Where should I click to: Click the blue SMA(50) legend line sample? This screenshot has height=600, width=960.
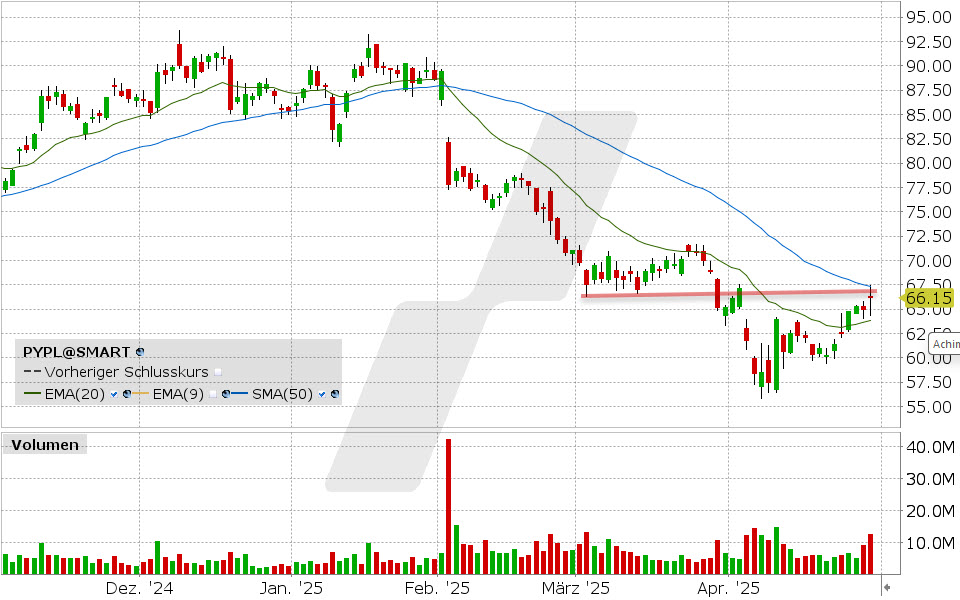(239, 393)
